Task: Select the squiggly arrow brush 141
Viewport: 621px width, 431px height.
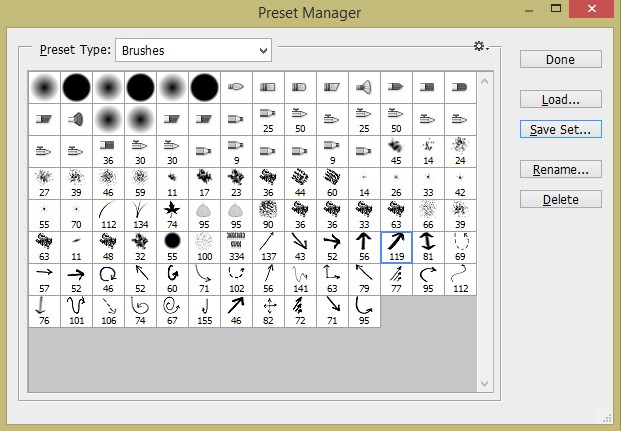Action: [x=300, y=278]
